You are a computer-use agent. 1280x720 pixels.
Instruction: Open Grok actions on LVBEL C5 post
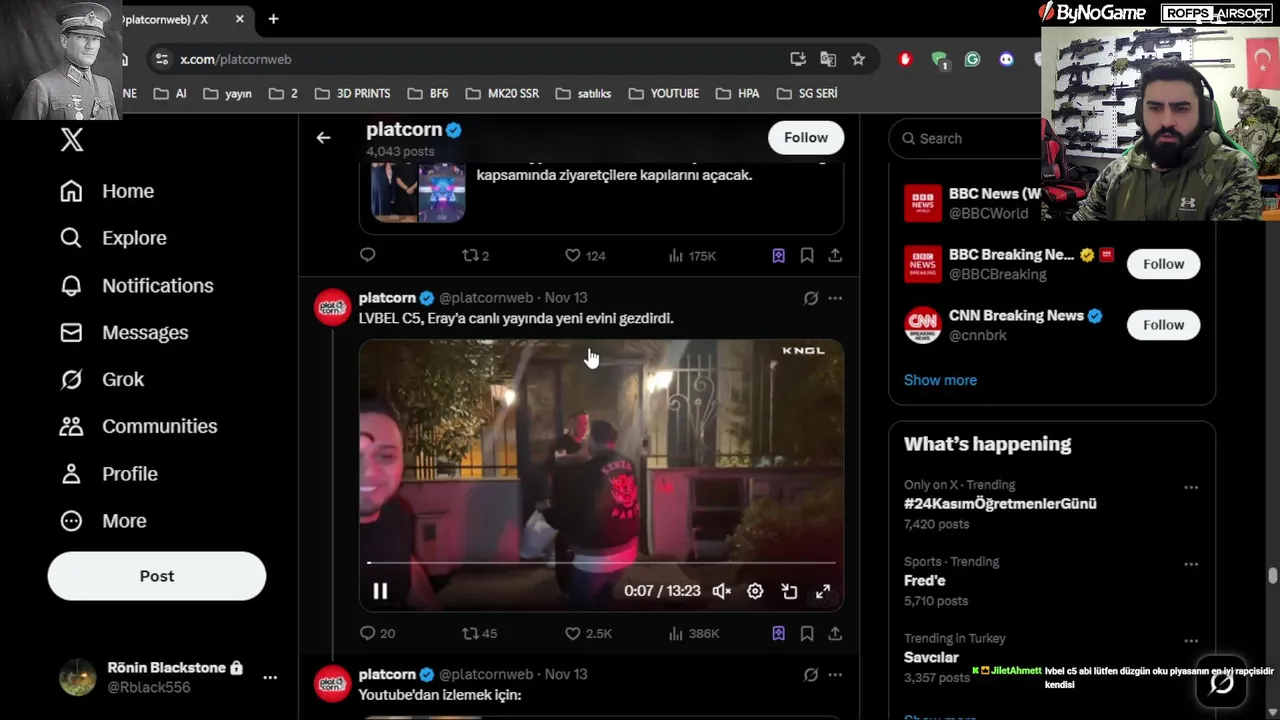tap(811, 298)
